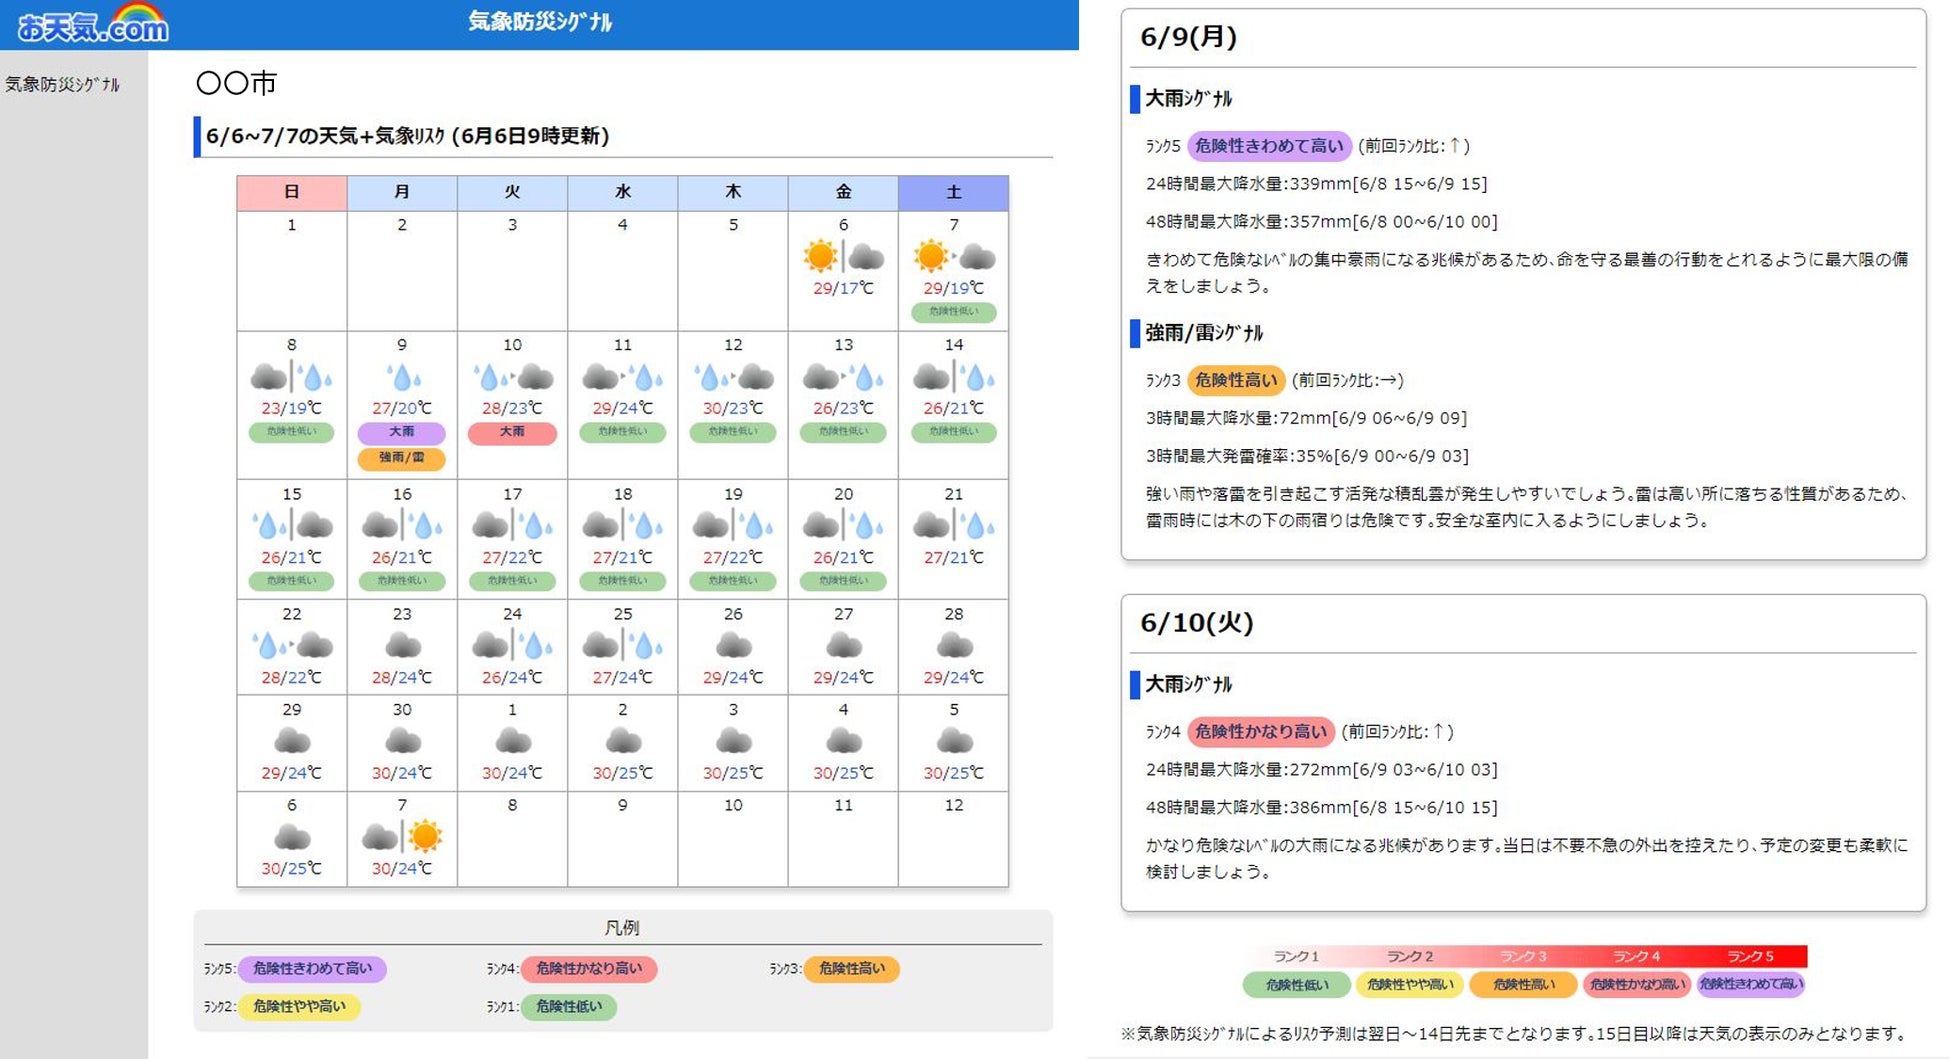Screen dimensions: 1950x1059
Task: Click the 29/17℃ temperature on June 6
Action: pos(843,288)
